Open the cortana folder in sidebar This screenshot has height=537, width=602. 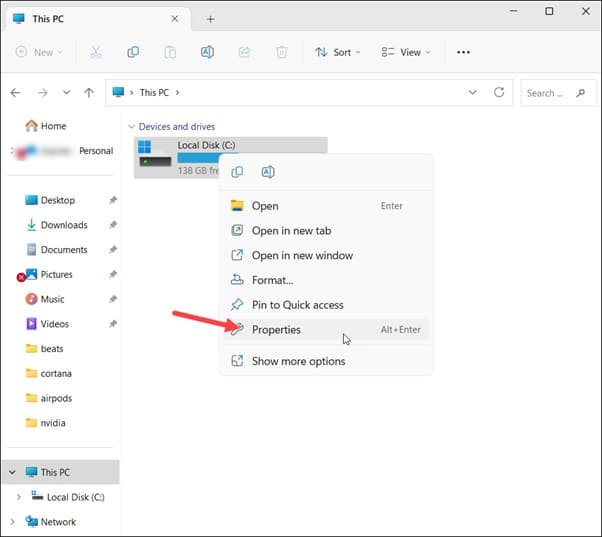pos(48,373)
